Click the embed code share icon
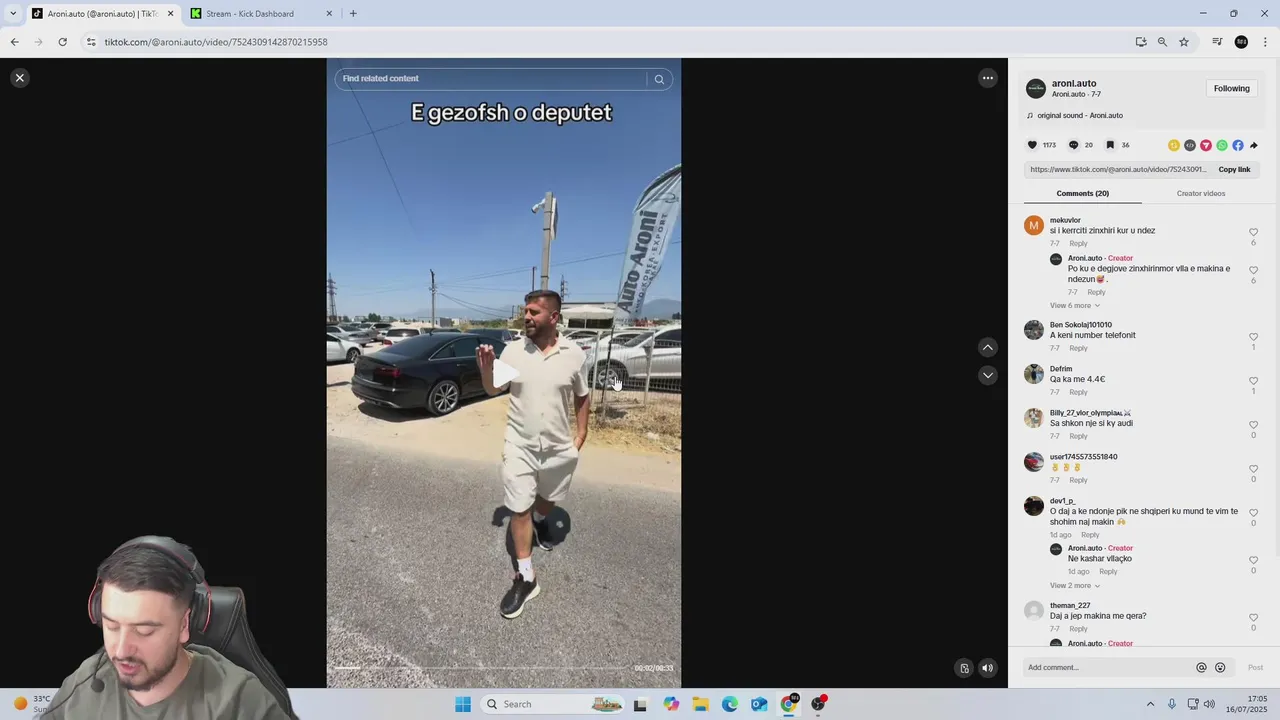Screen dimensions: 1280x720 (1190, 145)
